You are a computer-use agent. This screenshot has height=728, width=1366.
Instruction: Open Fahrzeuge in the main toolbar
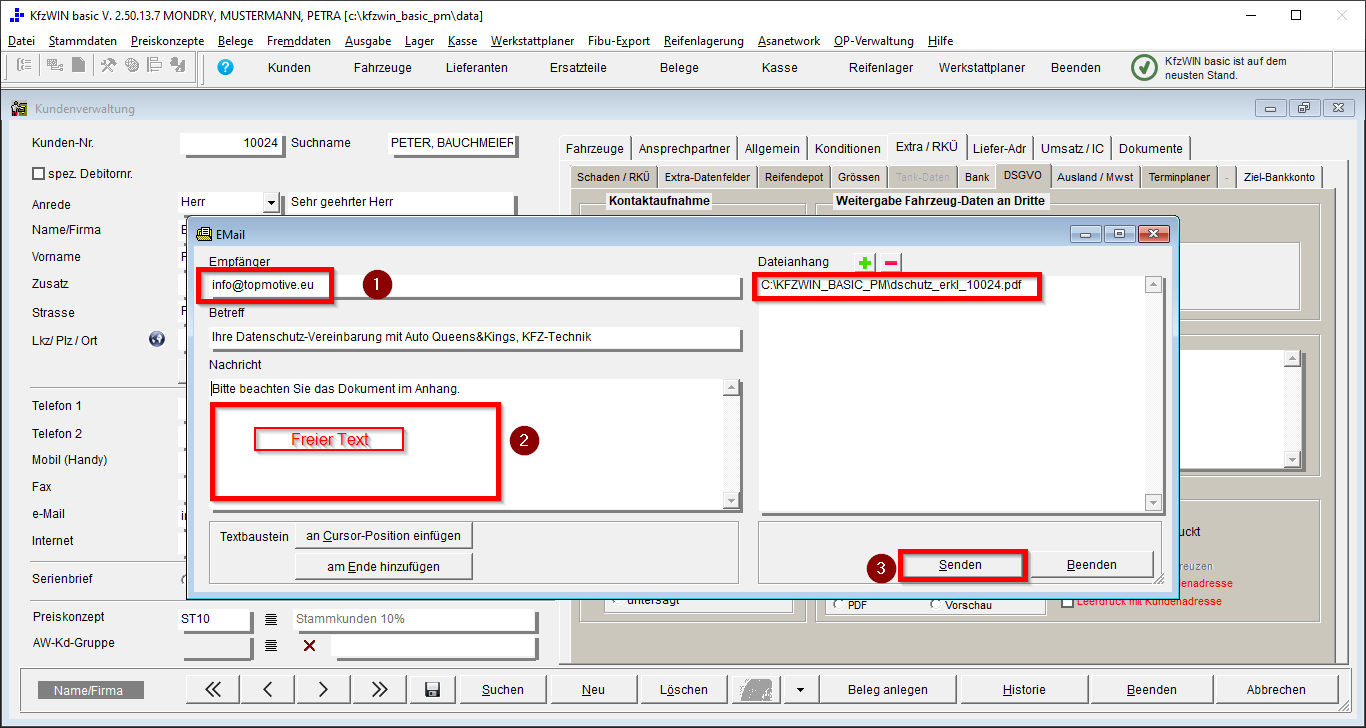pyautogui.click(x=383, y=68)
